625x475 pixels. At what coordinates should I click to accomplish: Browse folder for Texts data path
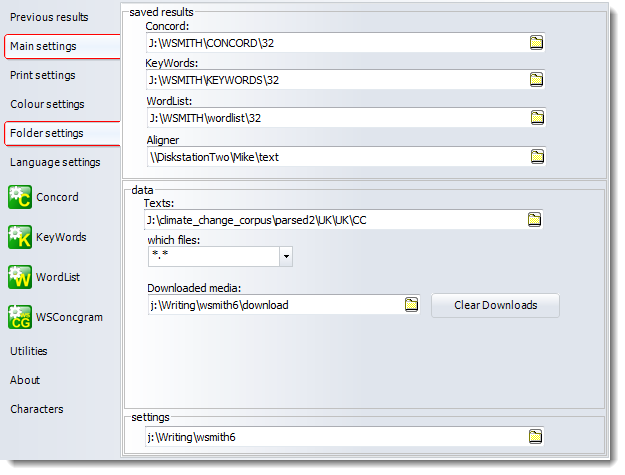(534, 219)
